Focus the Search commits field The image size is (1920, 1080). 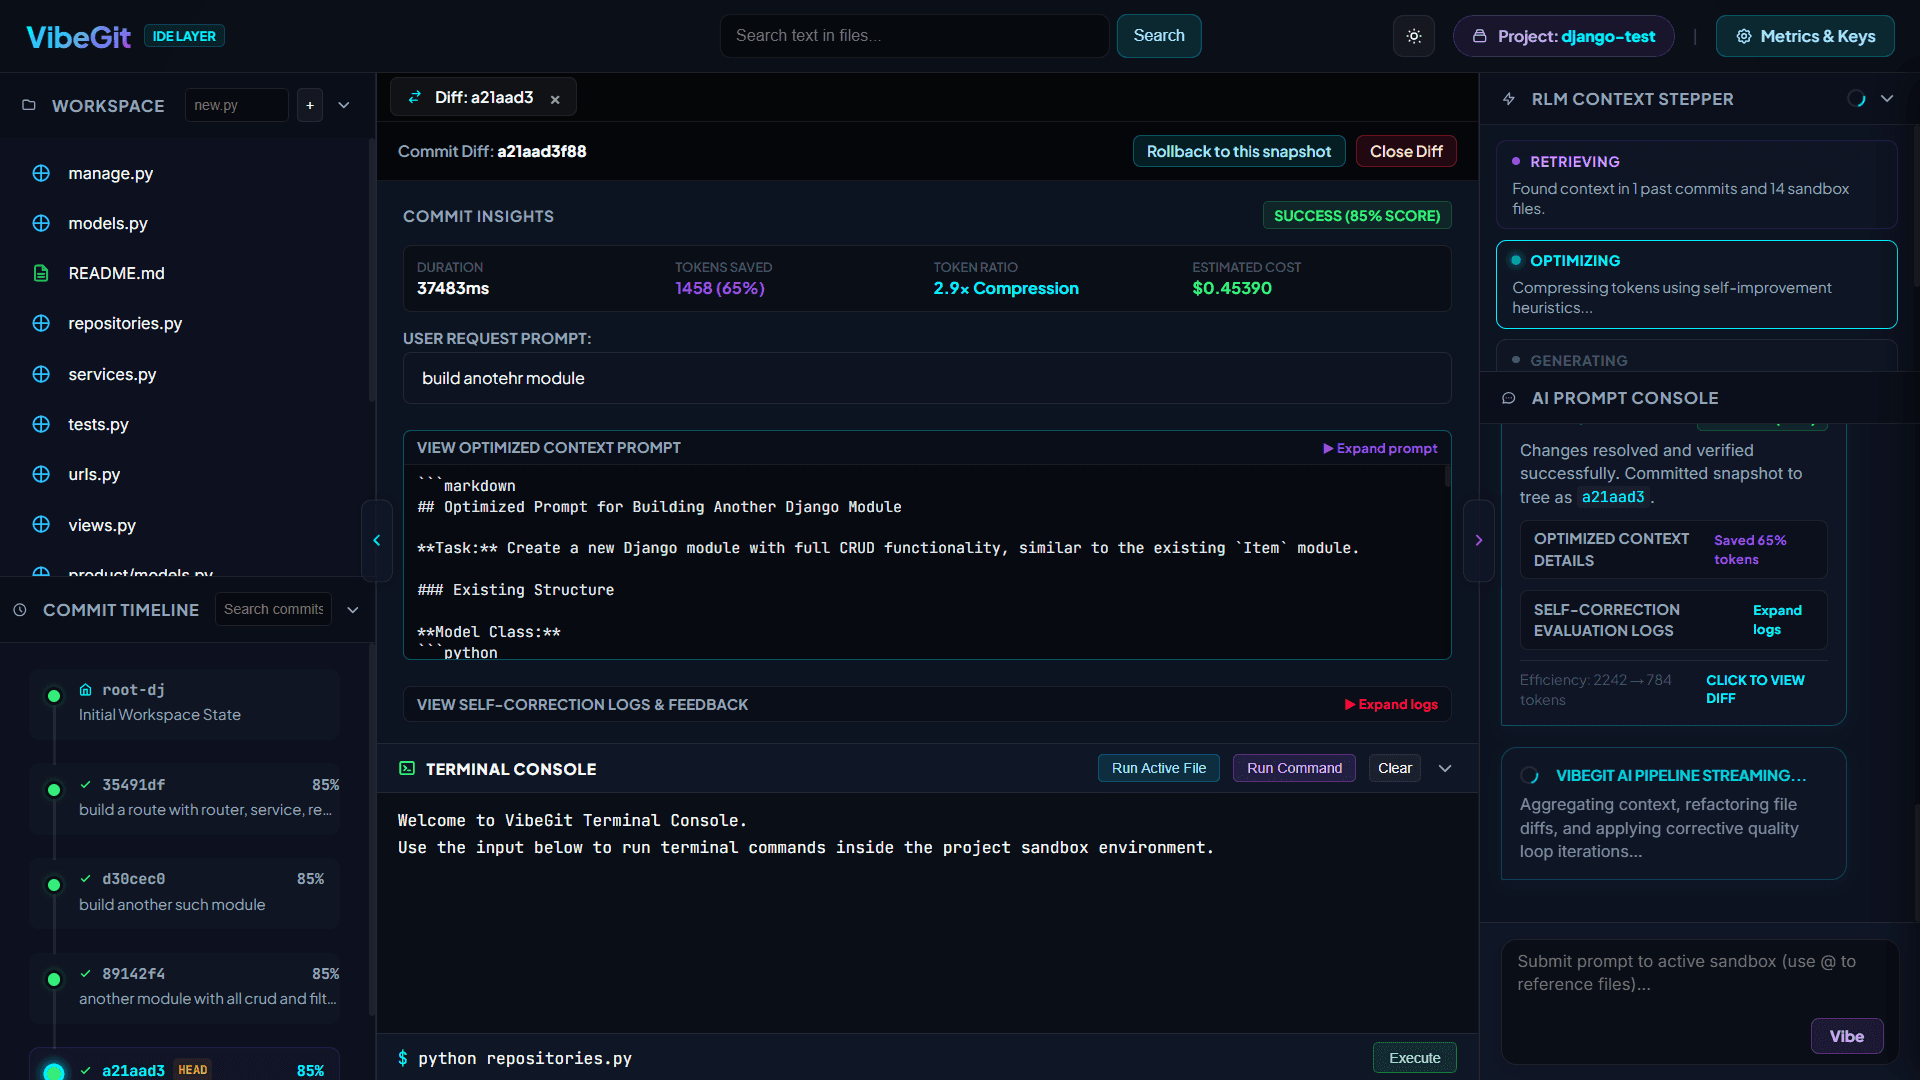(273, 609)
